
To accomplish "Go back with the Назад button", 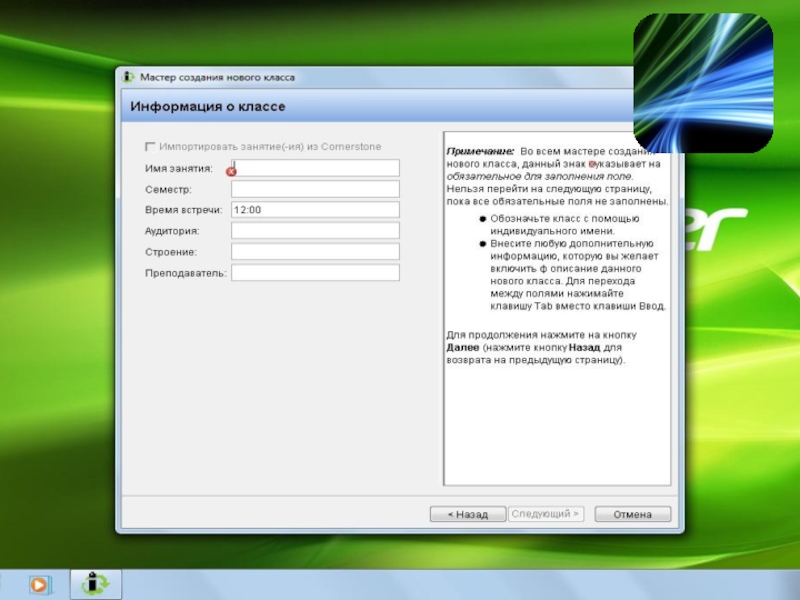I will 467,514.
